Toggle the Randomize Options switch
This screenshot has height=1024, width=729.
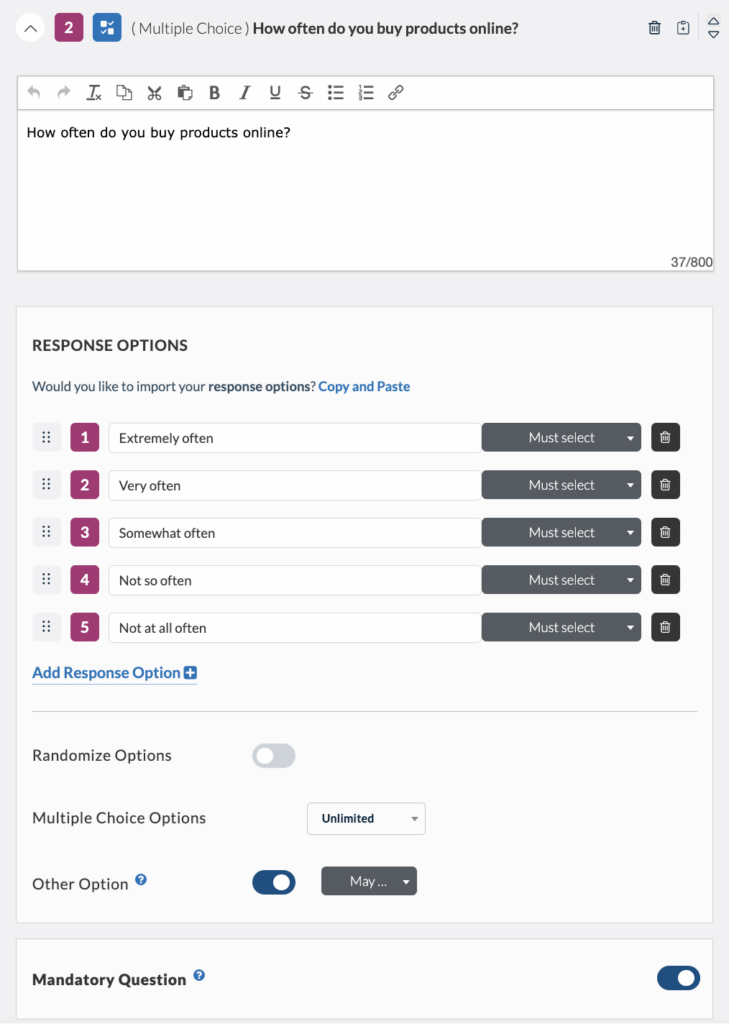[273, 756]
